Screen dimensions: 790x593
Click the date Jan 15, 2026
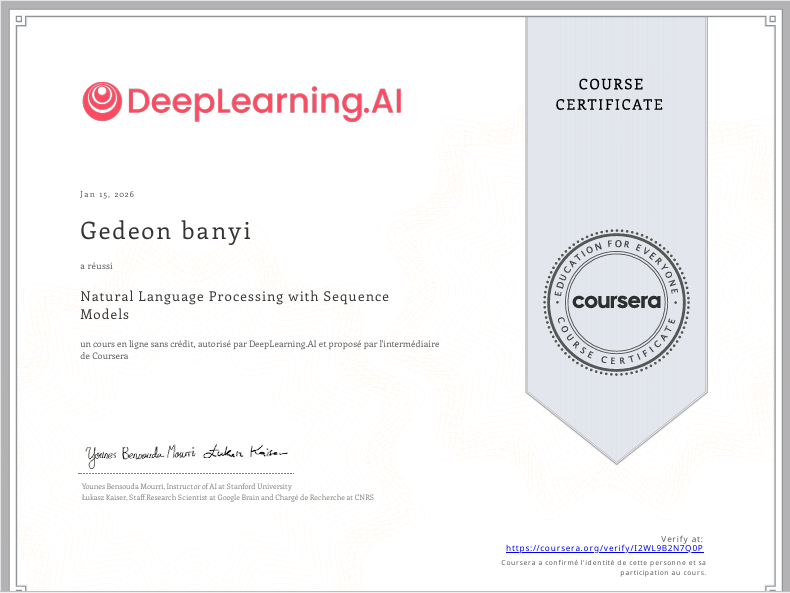pyautogui.click(x=107, y=194)
